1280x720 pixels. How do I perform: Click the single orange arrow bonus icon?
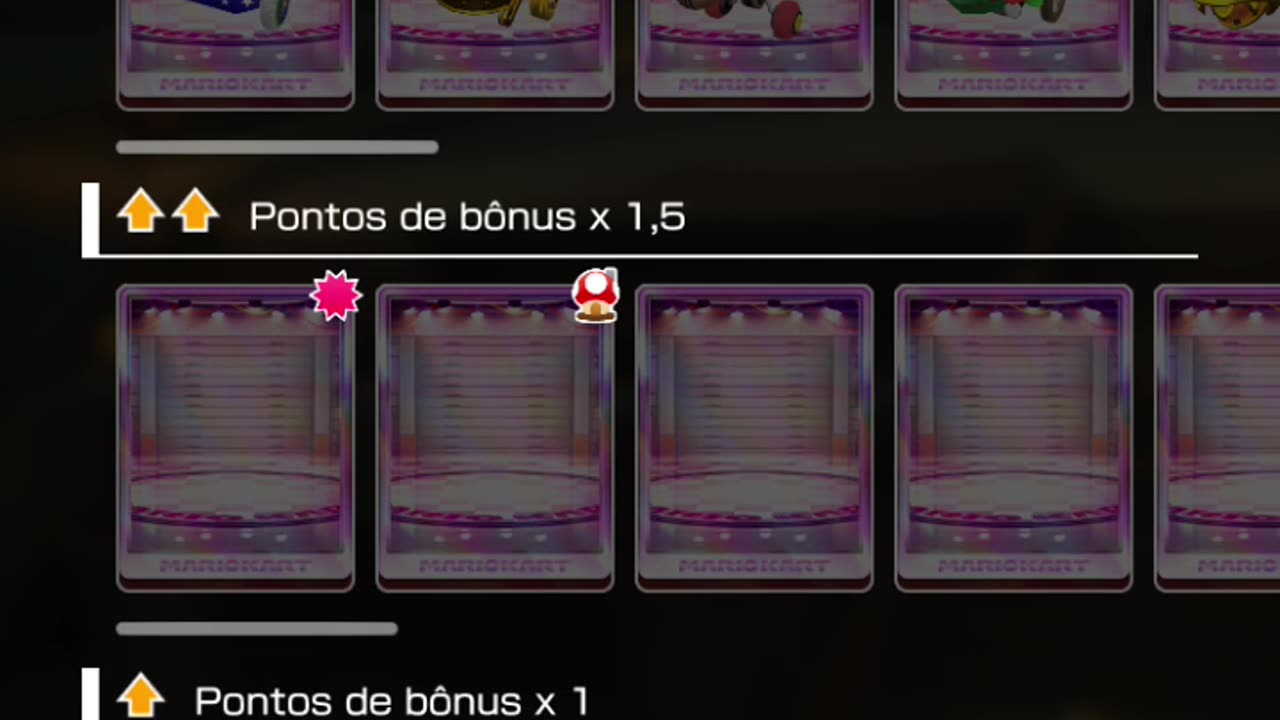point(141,695)
